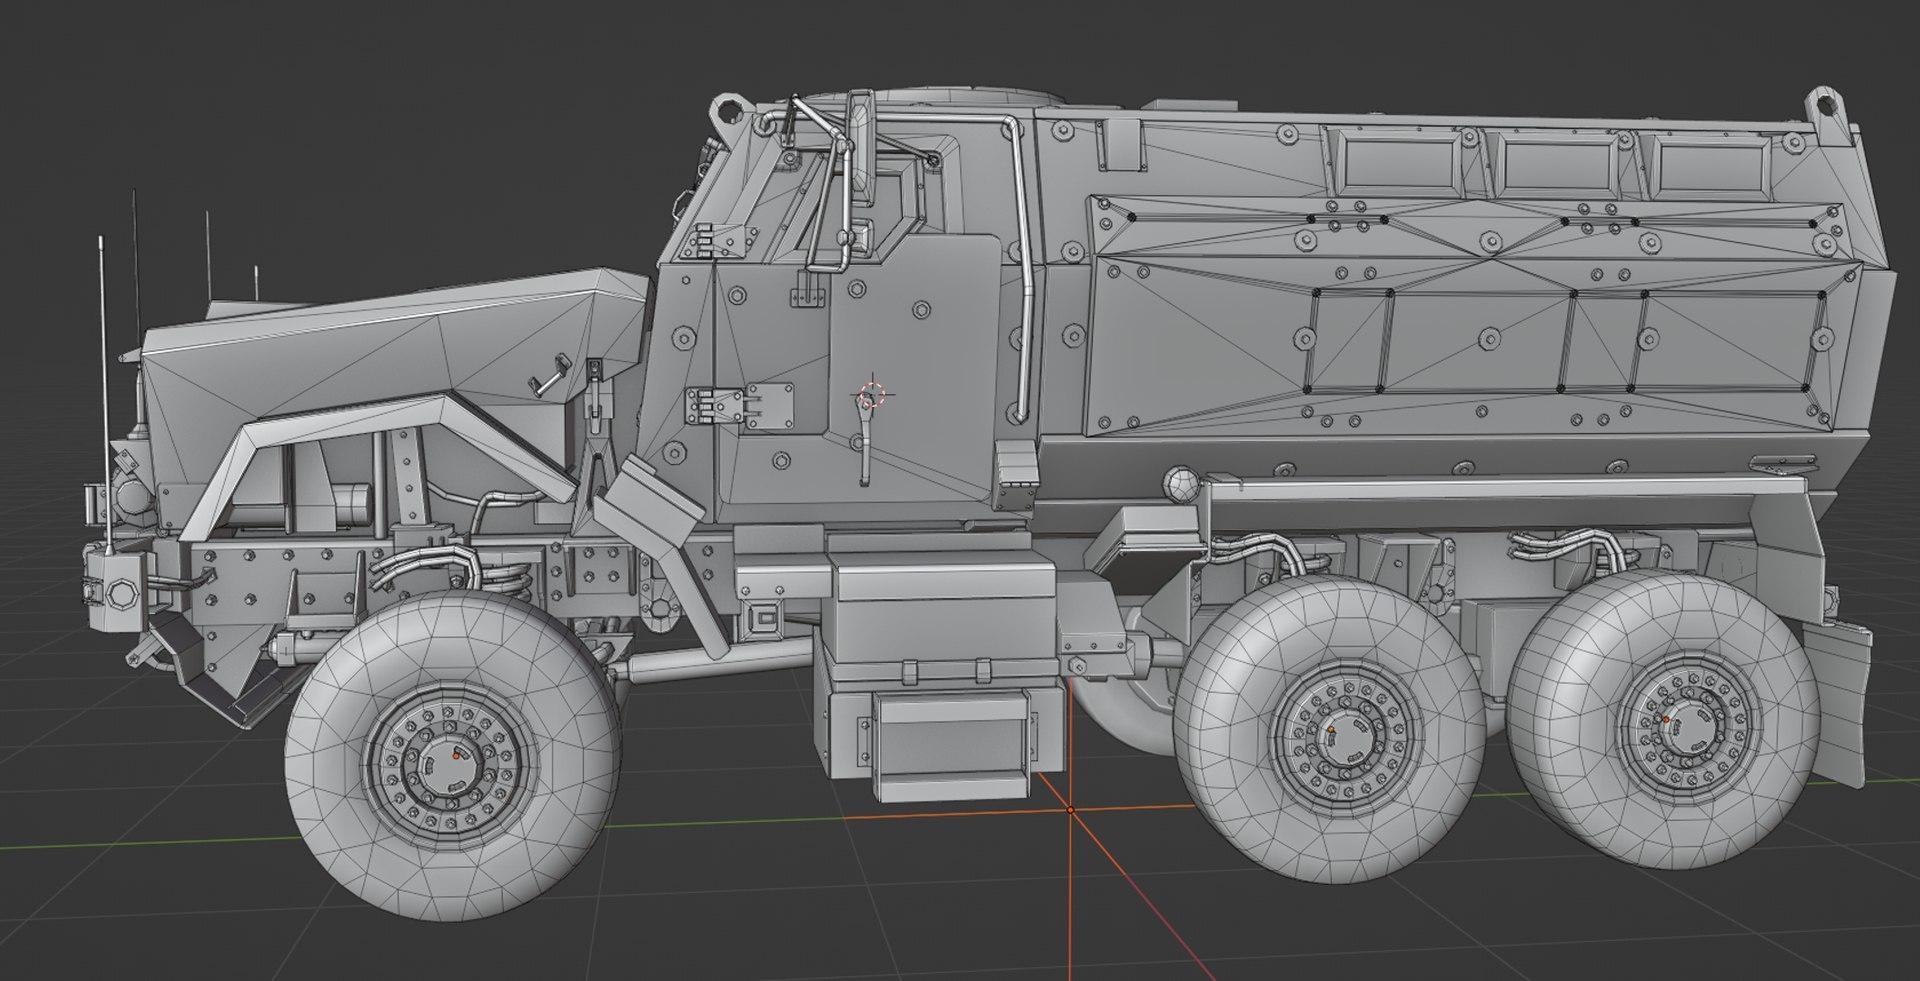
Task: Select the lowest storage box under the cab
Action: point(950,745)
